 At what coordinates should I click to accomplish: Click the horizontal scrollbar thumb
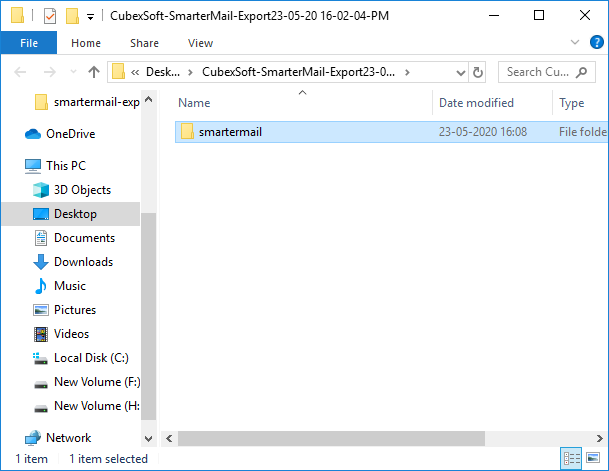tap(331, 439)
